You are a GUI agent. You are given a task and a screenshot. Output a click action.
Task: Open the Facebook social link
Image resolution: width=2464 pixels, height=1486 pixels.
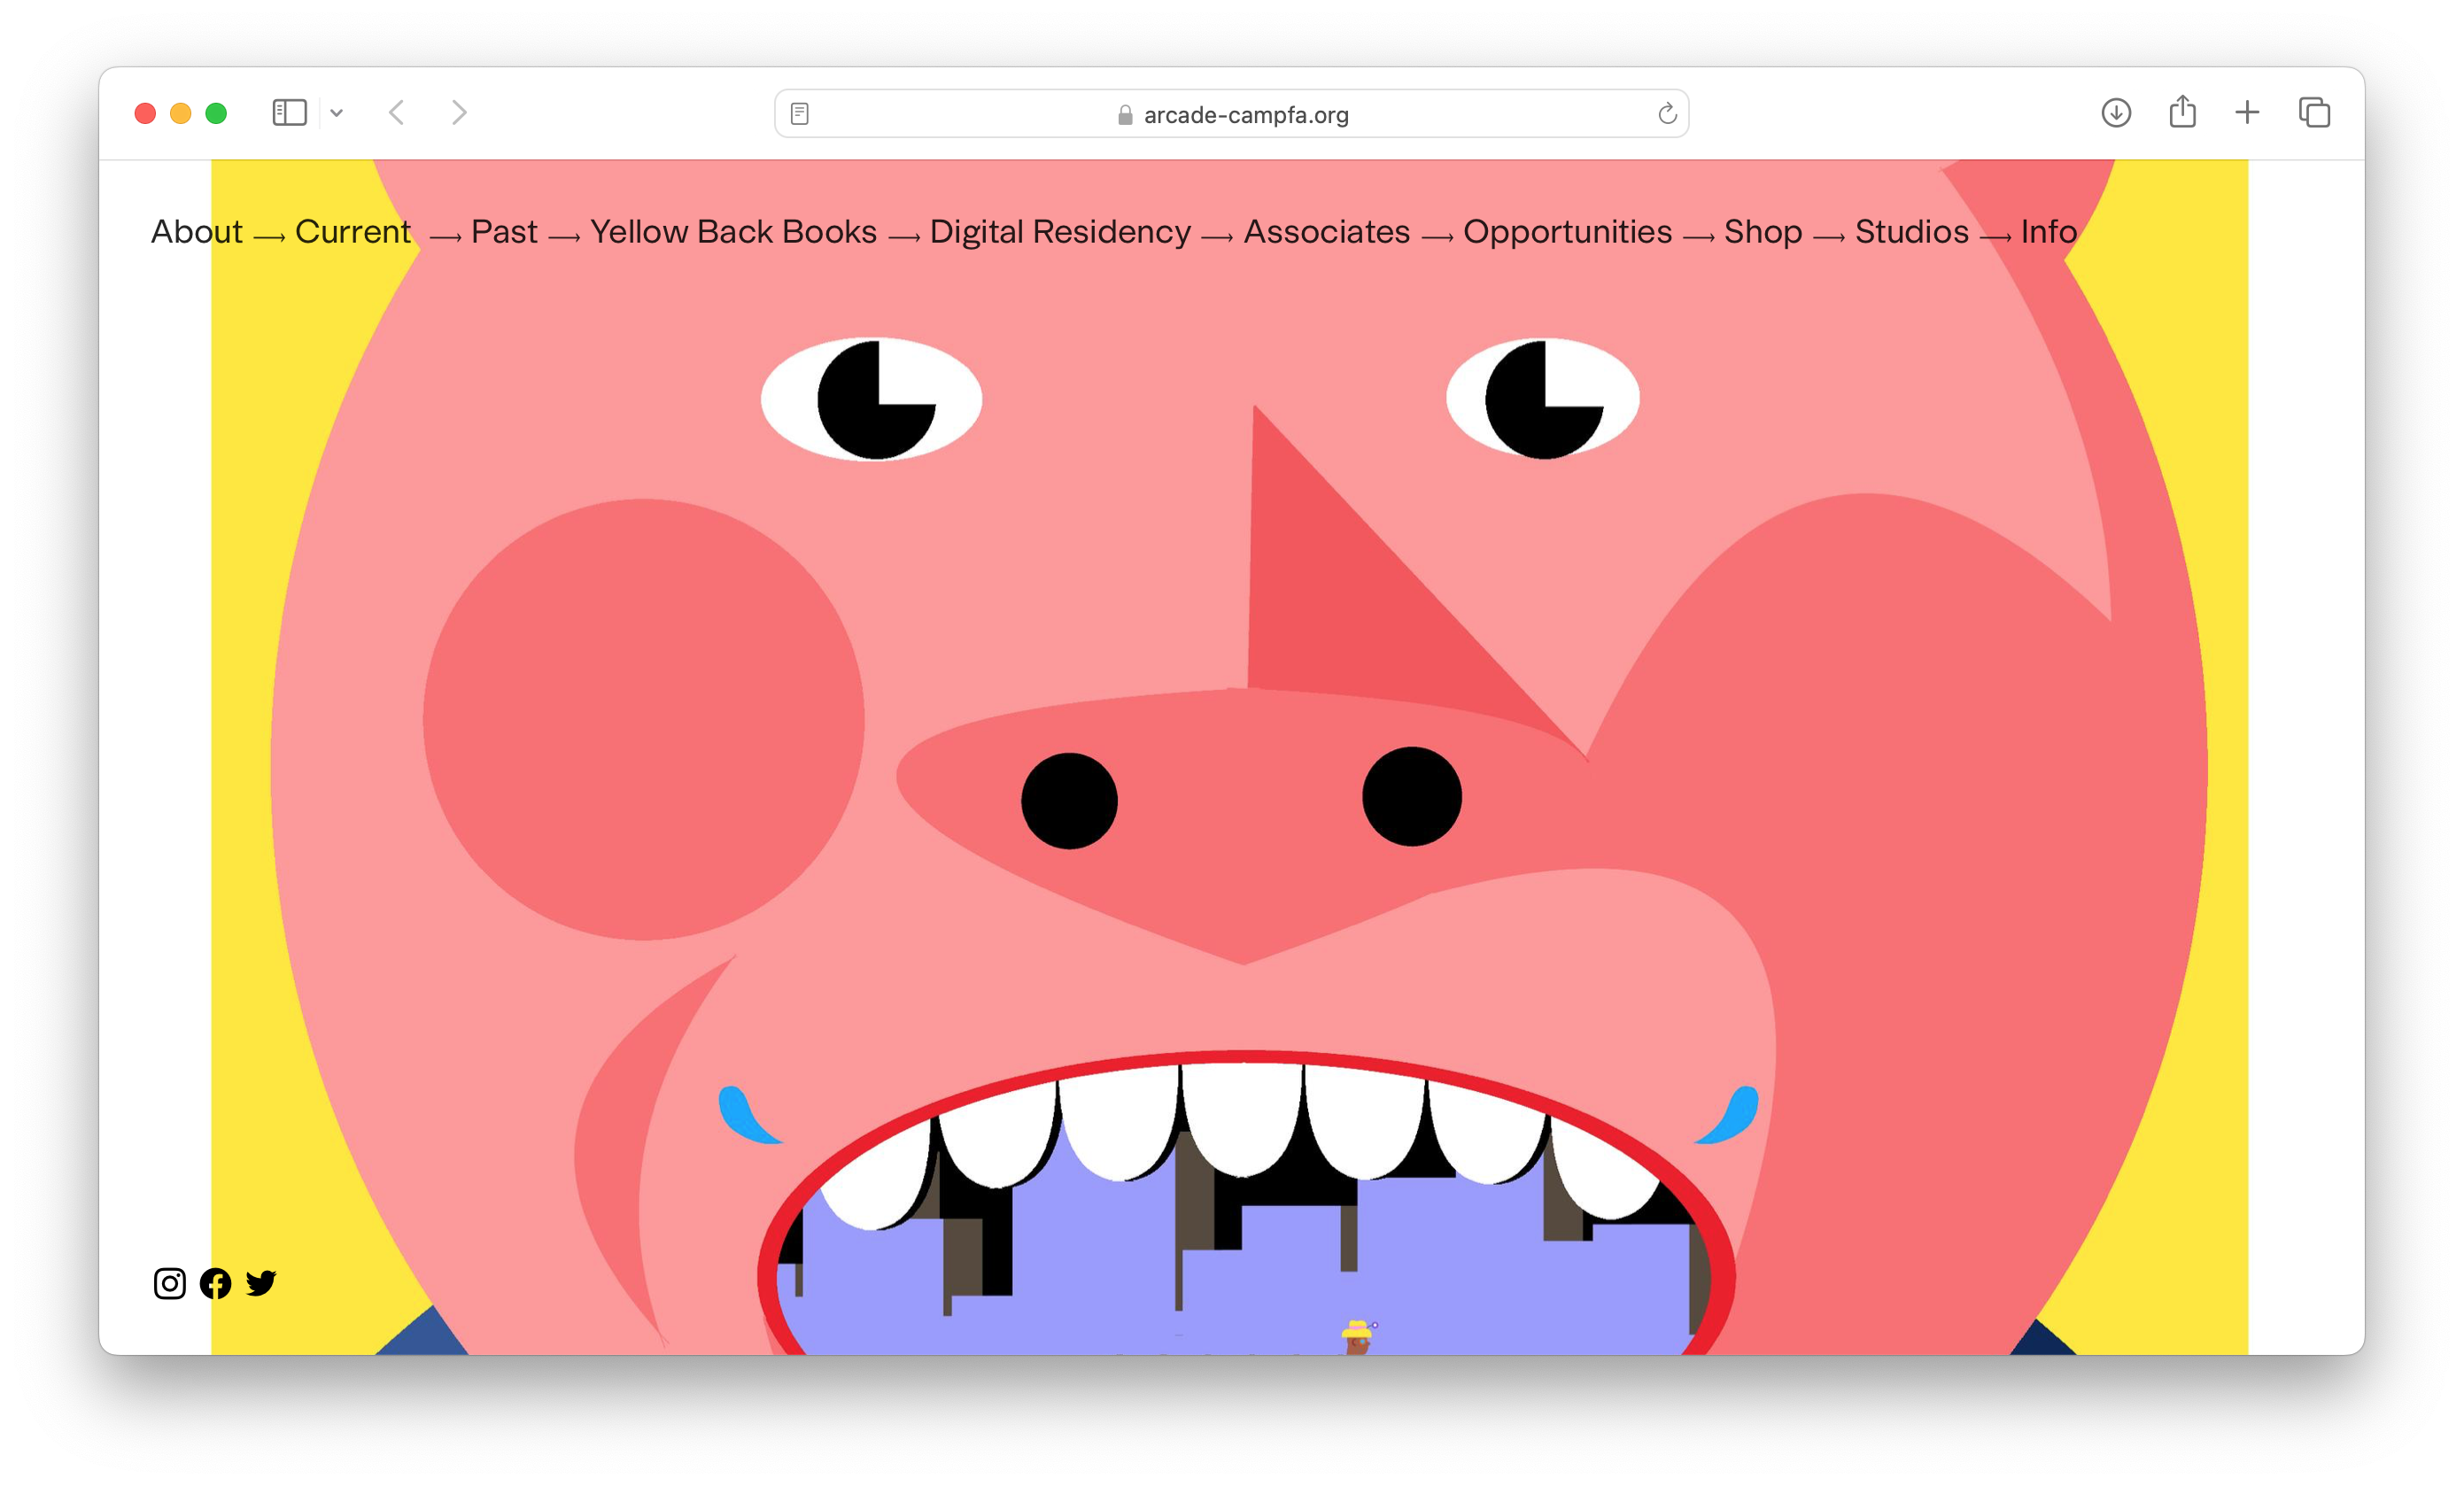click(x=215, y=1283)
